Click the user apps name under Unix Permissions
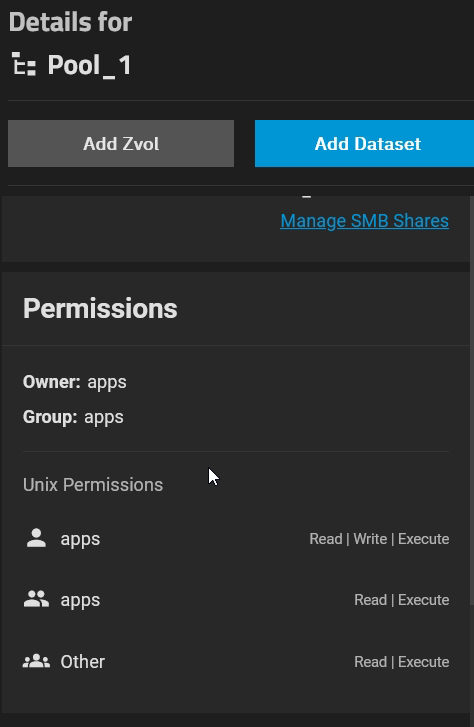474x727 pixels. (80, 539)
